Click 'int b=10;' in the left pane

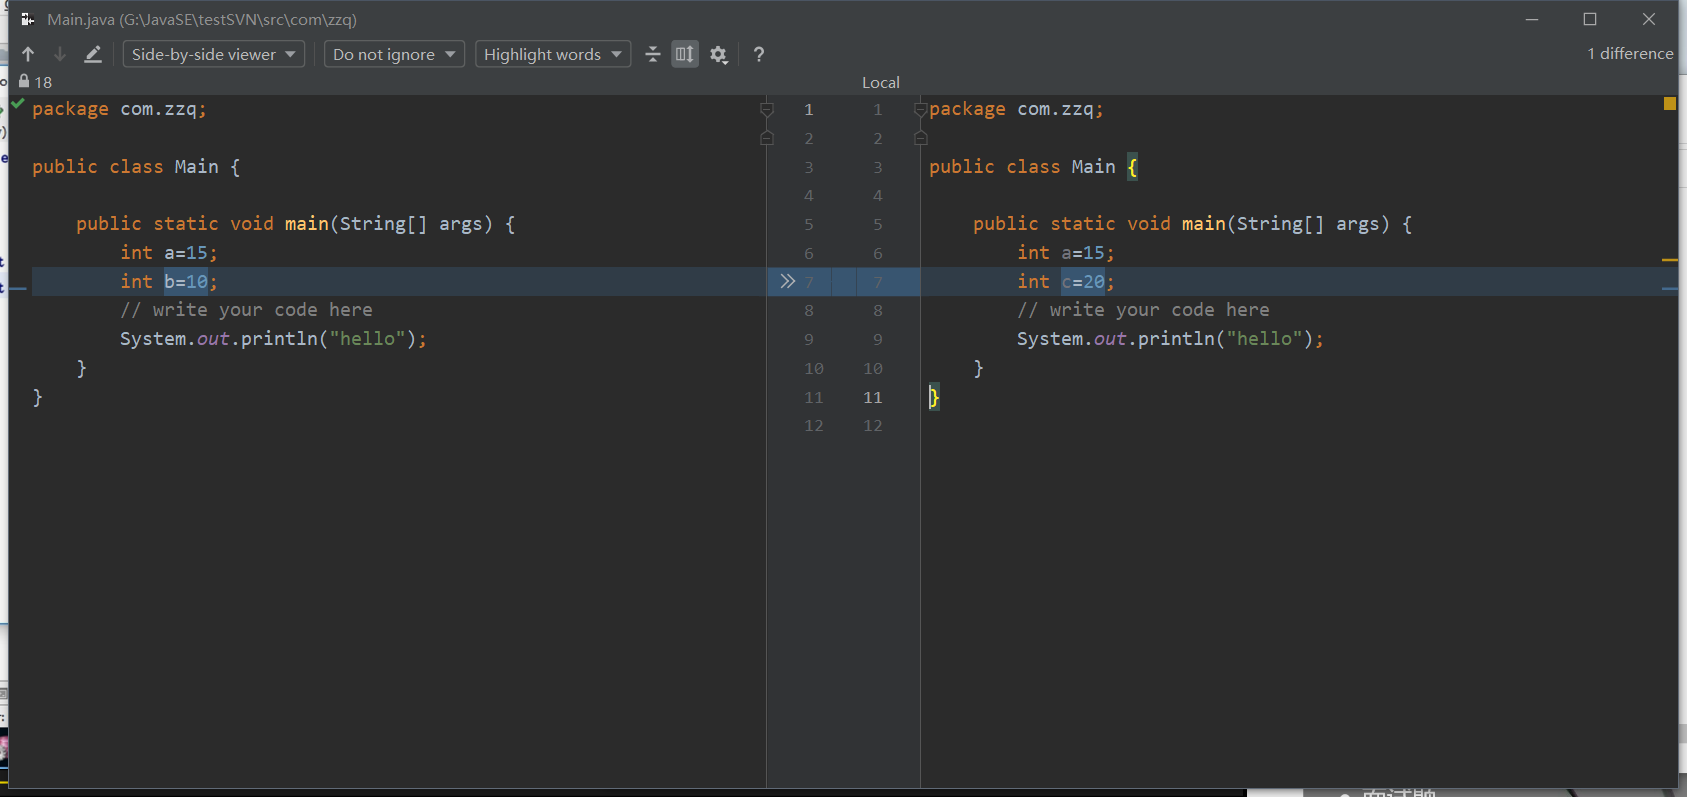tap(169, 281)
